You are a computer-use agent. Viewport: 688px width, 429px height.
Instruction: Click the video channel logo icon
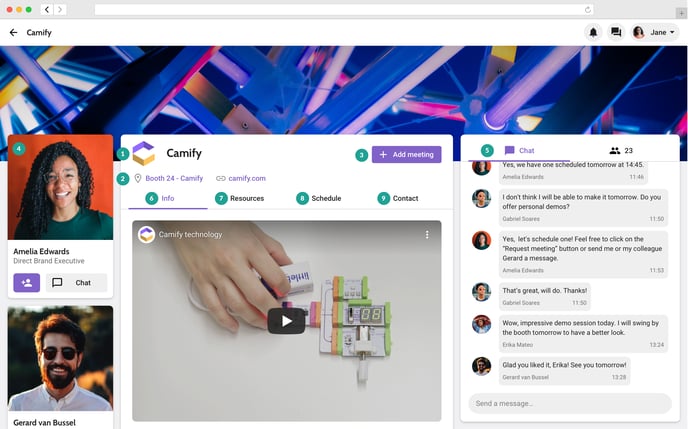coord(147,235)
